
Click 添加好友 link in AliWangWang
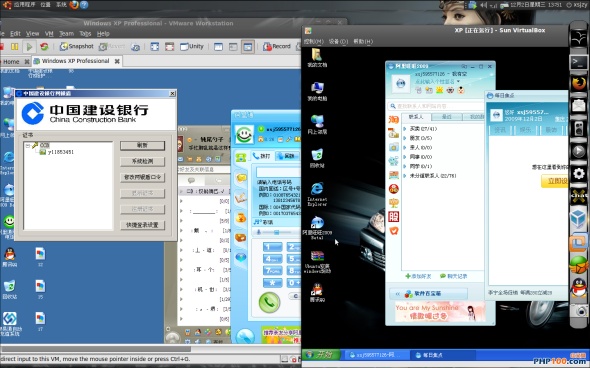pyautogui.click(x=418, y=276)
